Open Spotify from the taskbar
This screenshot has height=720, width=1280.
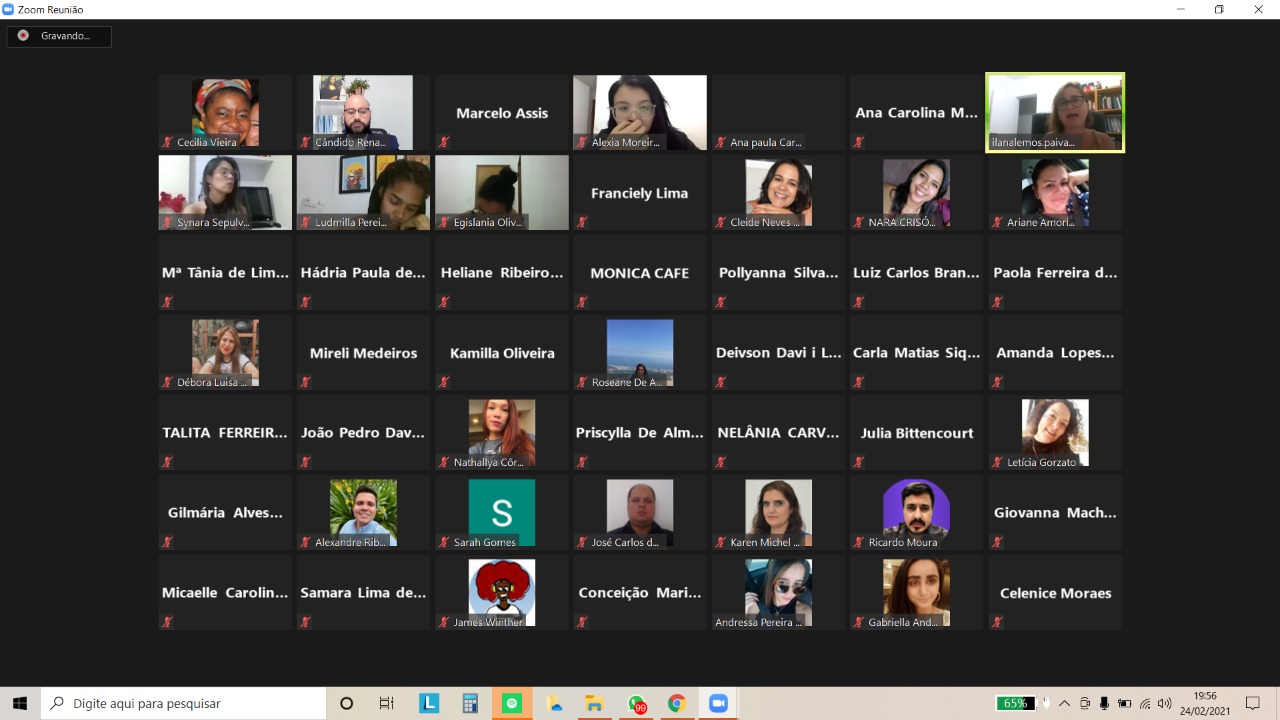click(x=512, y=703)
